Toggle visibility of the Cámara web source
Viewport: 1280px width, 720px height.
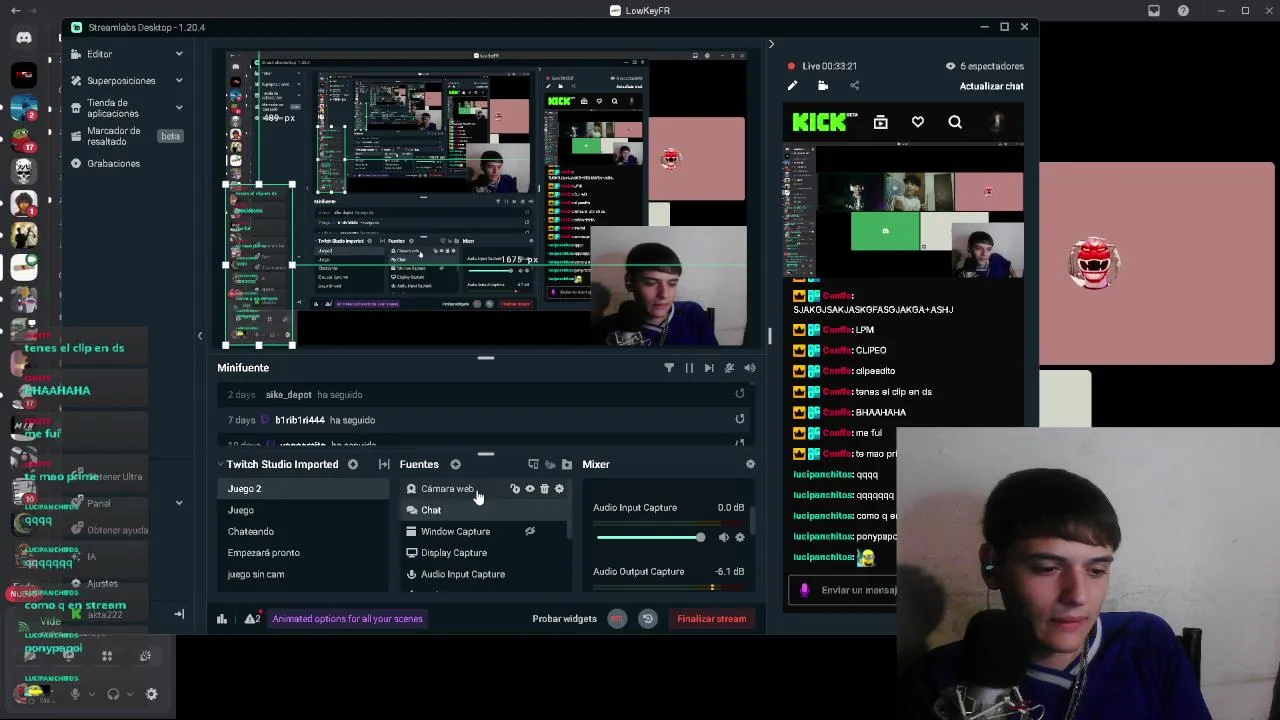(530, 489)
